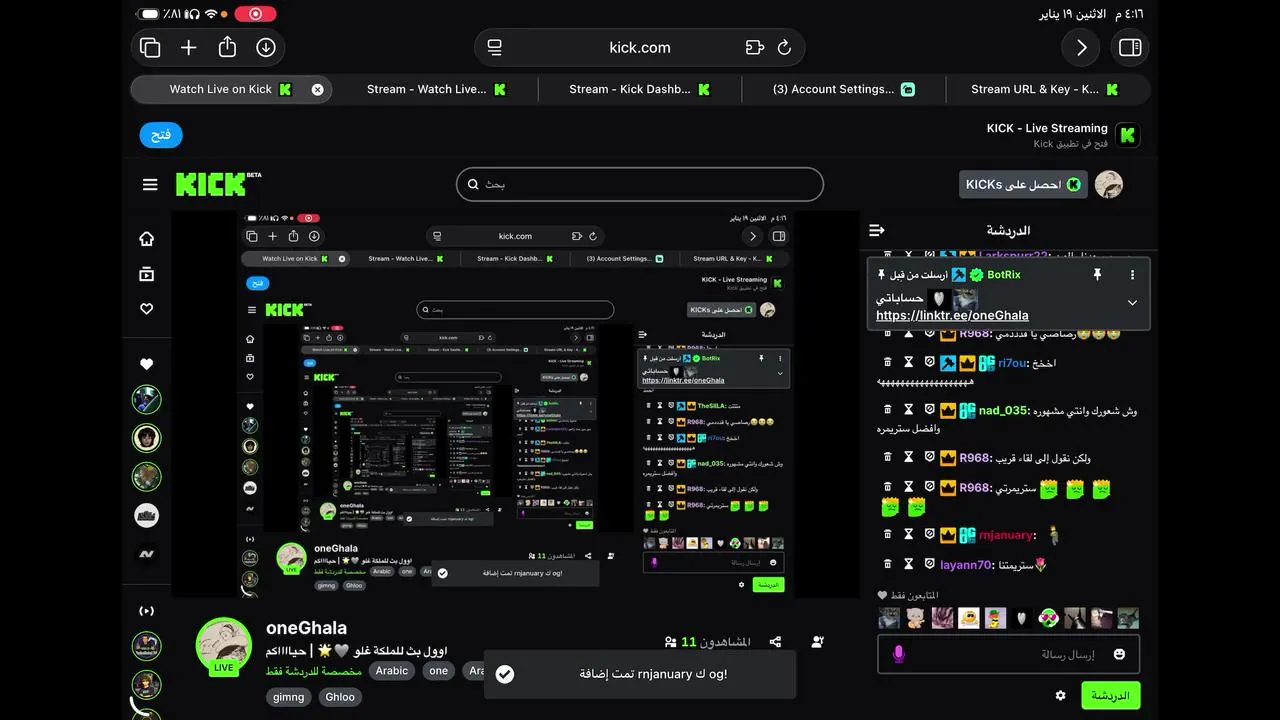Open second followed channel avatar in sidebar
This screenshot has width=1280, height=720.
(x=147, y=438)
